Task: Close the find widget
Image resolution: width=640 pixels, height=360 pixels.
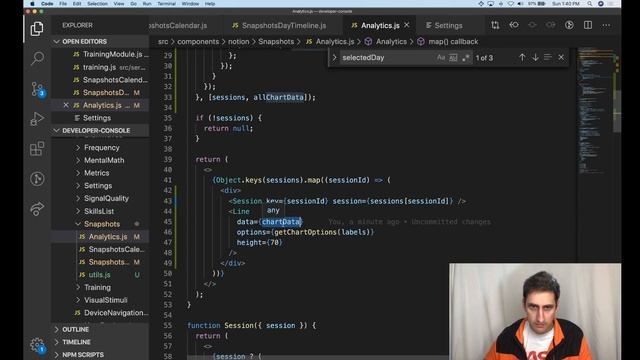Action: pos(561,58)
